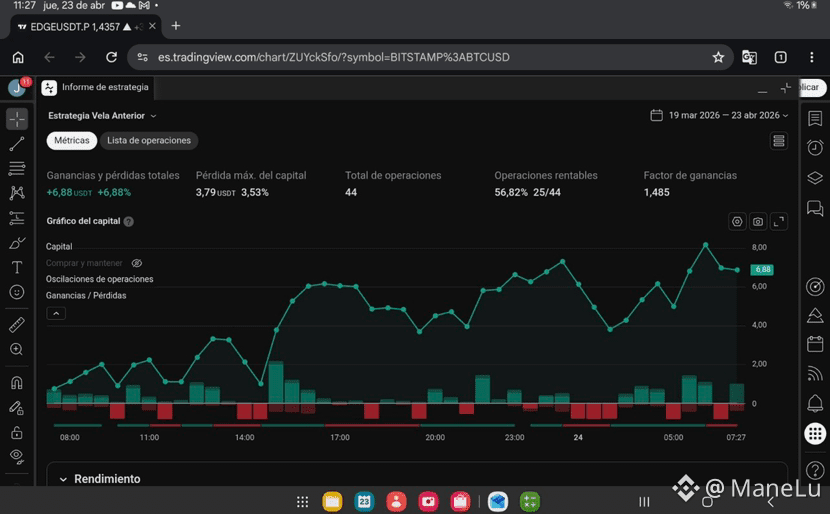Open the alerts clock icon

coord(815,147)
